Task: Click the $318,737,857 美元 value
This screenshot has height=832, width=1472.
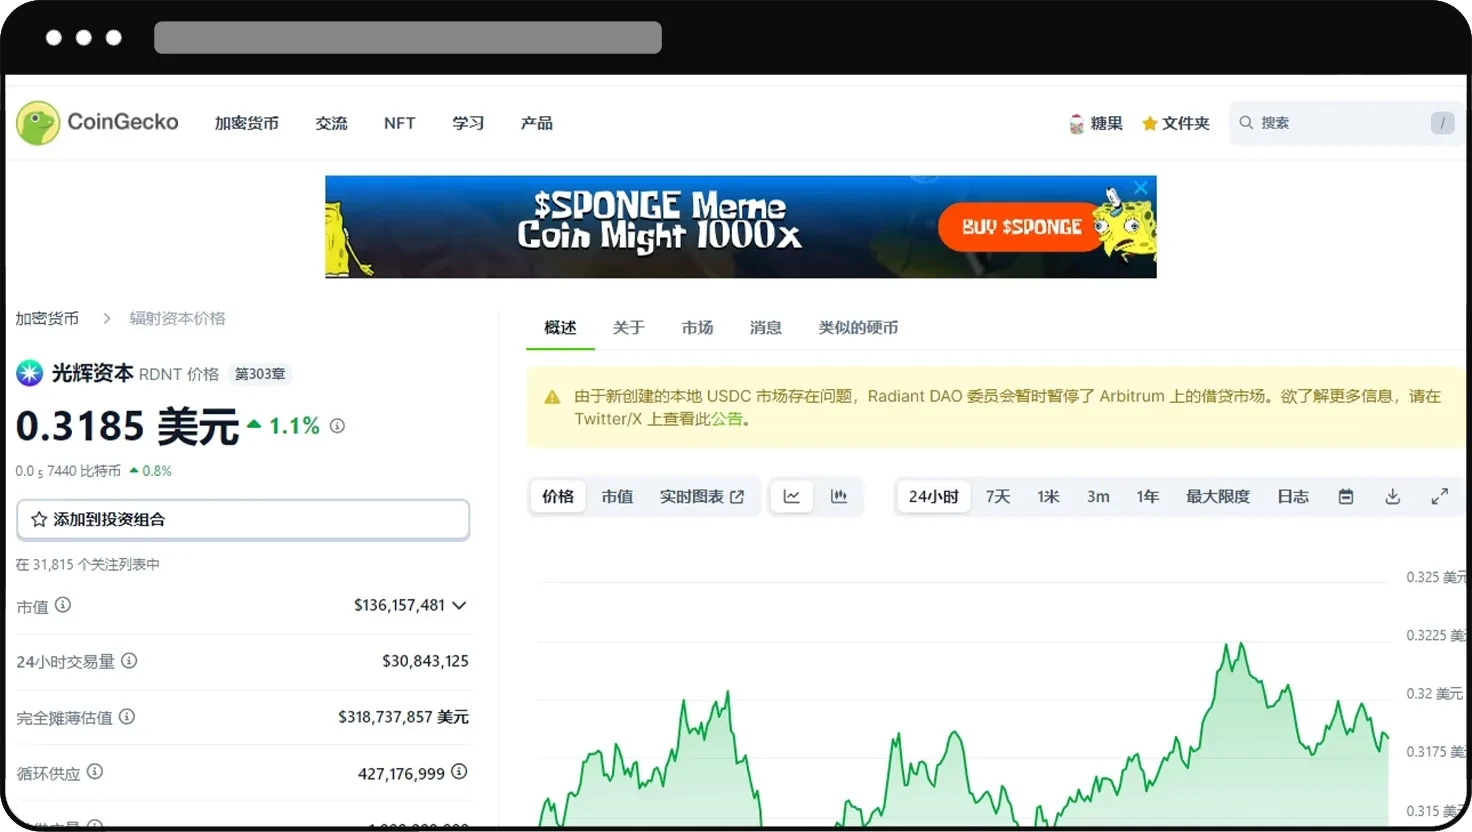Action: (403, 717)
